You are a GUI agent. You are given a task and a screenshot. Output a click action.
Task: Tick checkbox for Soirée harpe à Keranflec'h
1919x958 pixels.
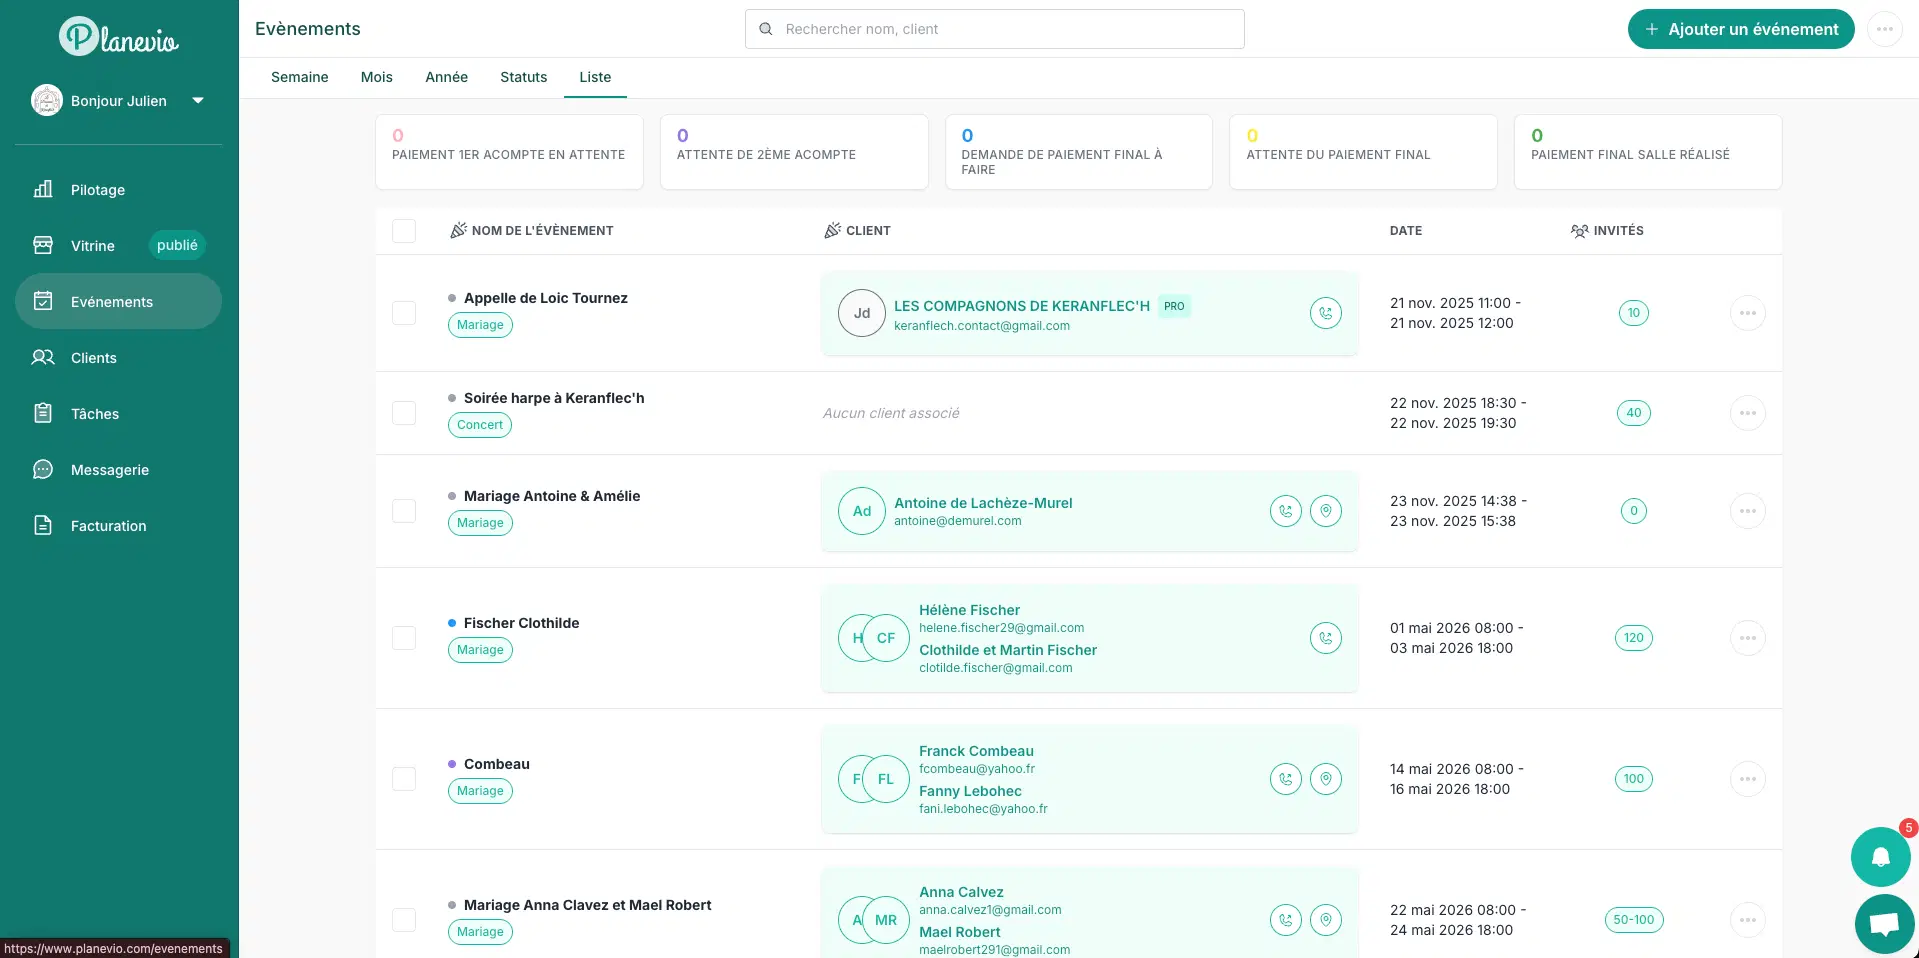point(404,413)
